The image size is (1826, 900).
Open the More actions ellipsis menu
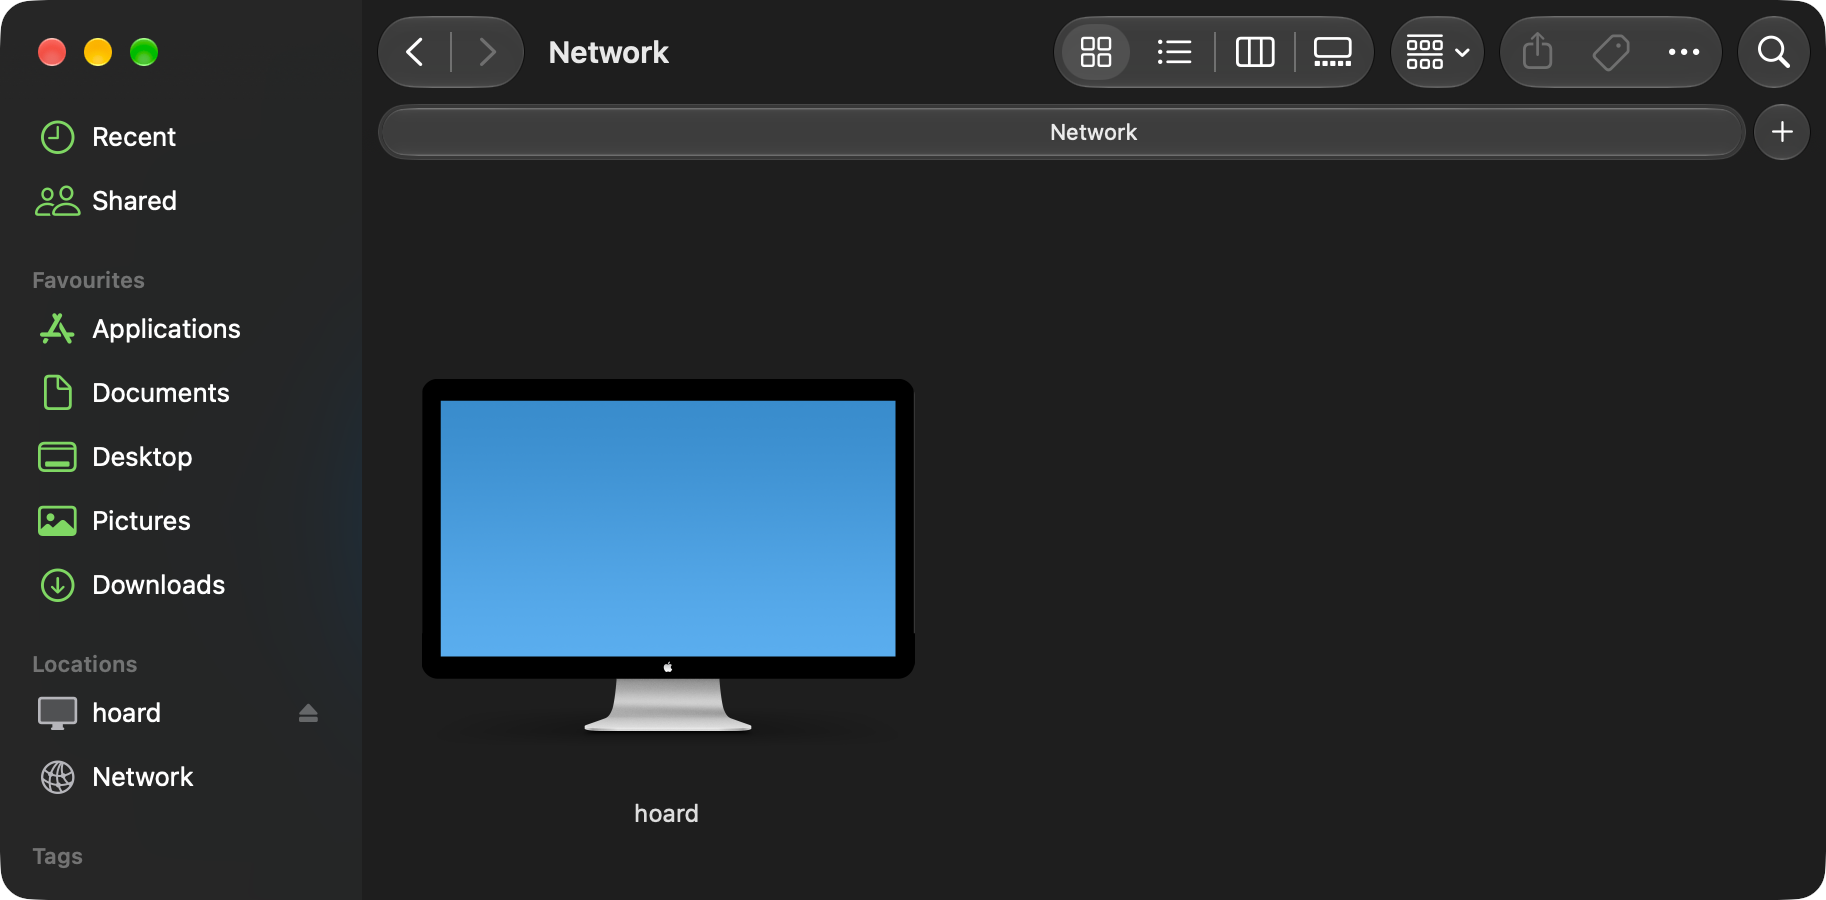pyautogui.click(x=1684, y=52)
